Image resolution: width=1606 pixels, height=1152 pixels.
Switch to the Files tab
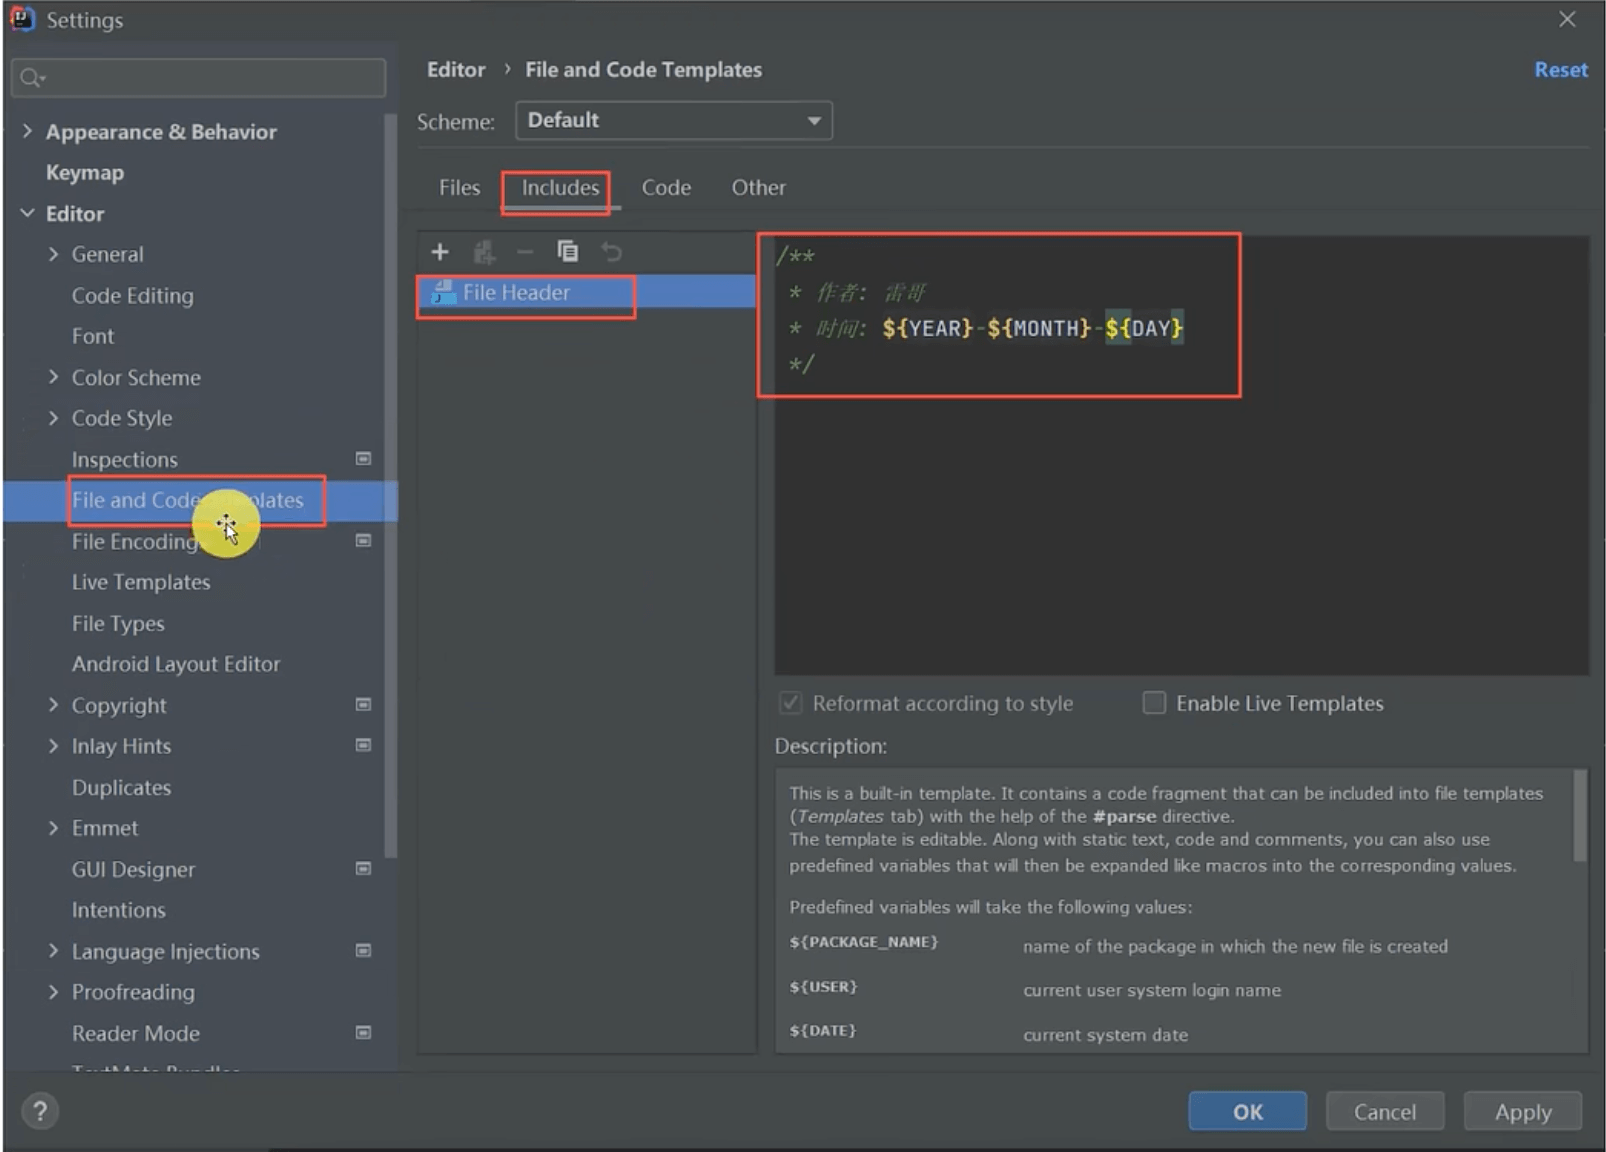coord(459,188)
